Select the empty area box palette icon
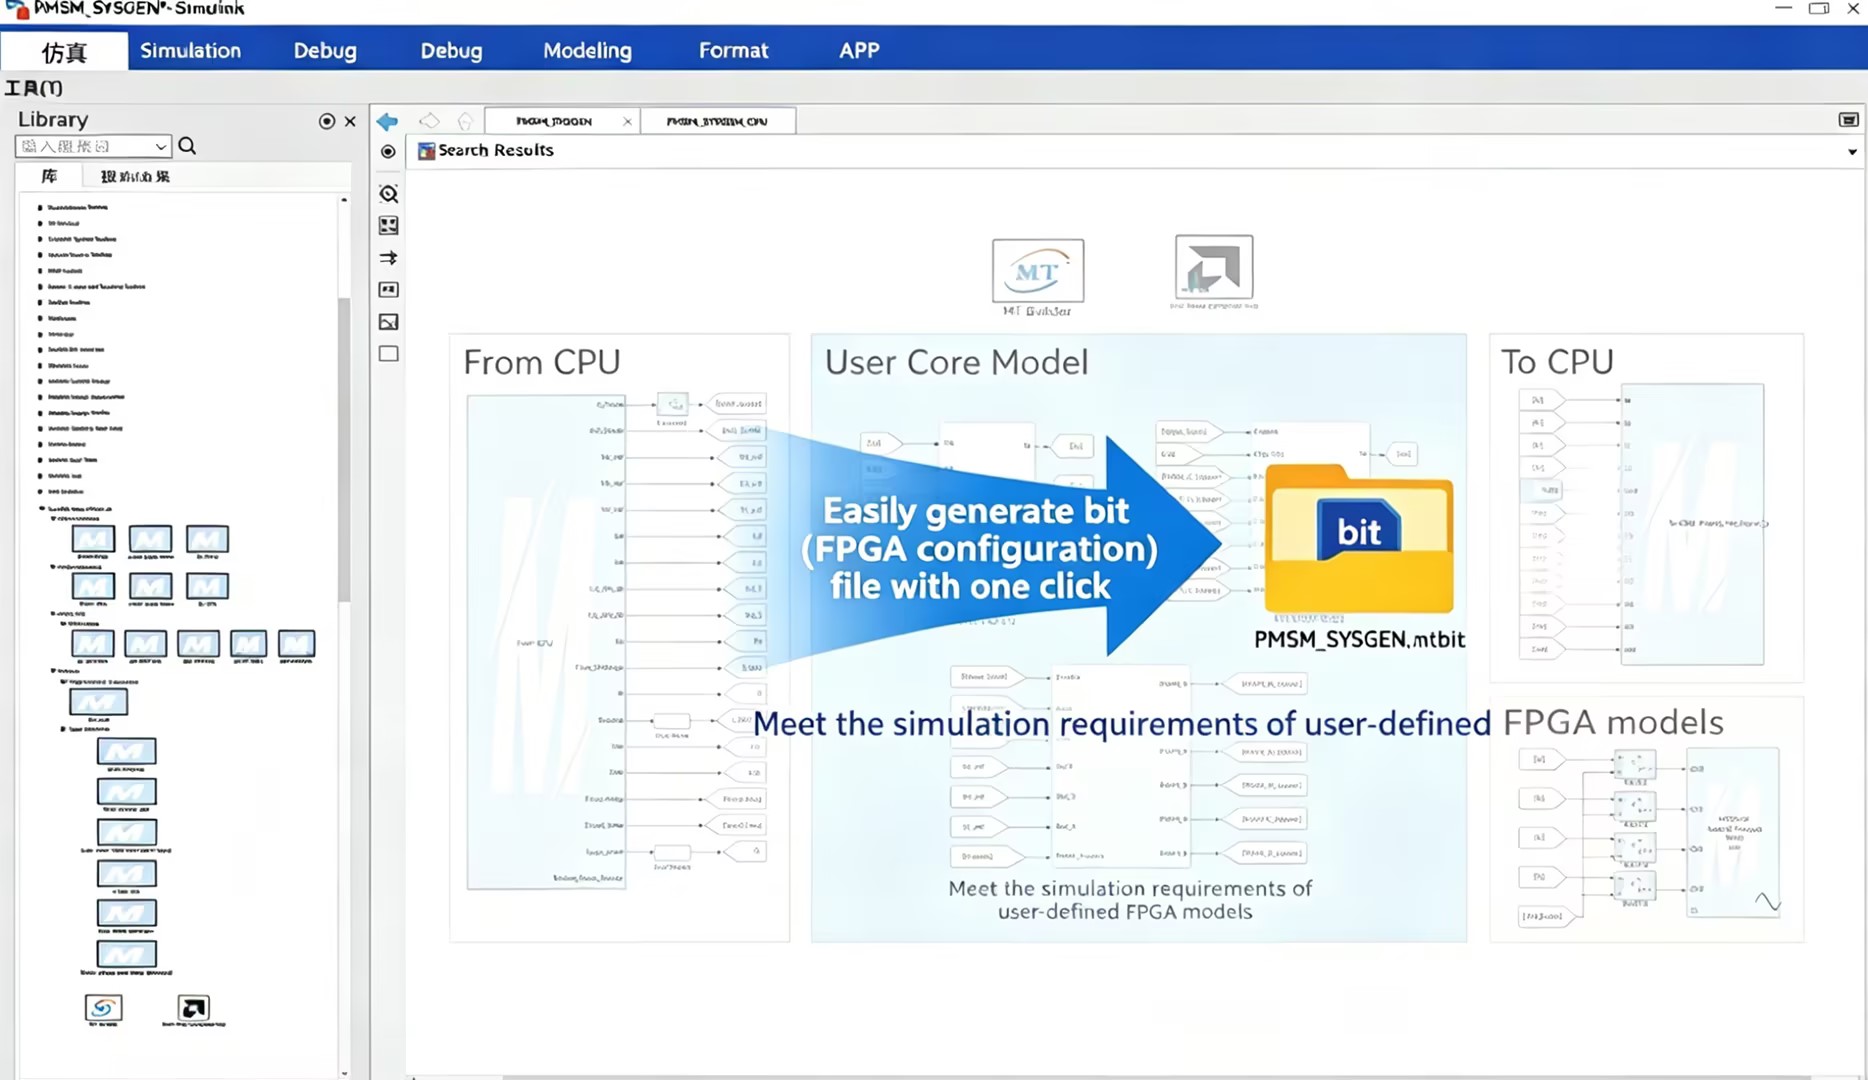This screenshot has height=1080, width=1868. 389,354
